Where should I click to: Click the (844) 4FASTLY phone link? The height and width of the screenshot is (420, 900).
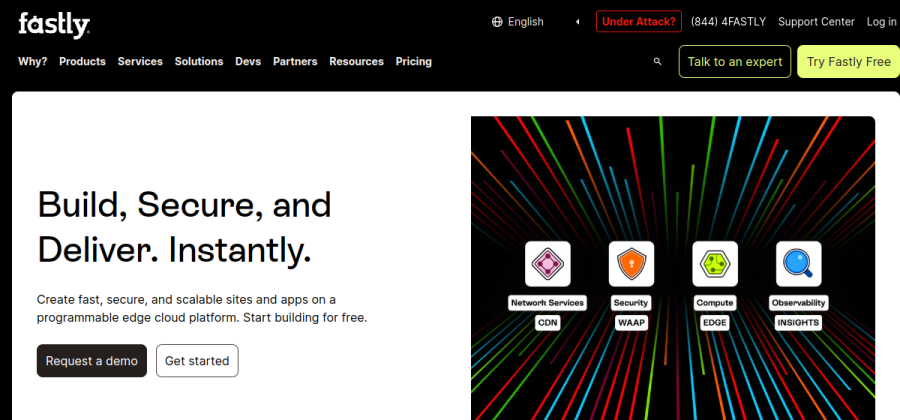pos(728,22)
